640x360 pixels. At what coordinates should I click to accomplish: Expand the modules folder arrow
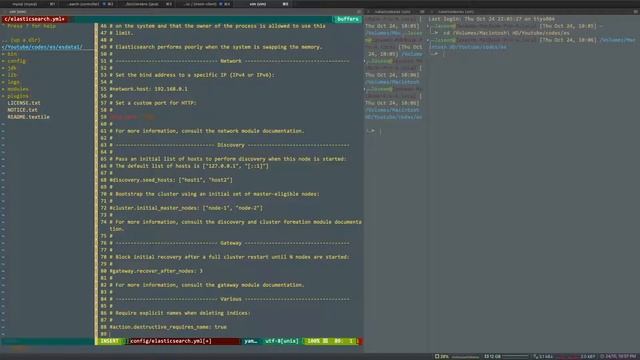tap(3, 89)
